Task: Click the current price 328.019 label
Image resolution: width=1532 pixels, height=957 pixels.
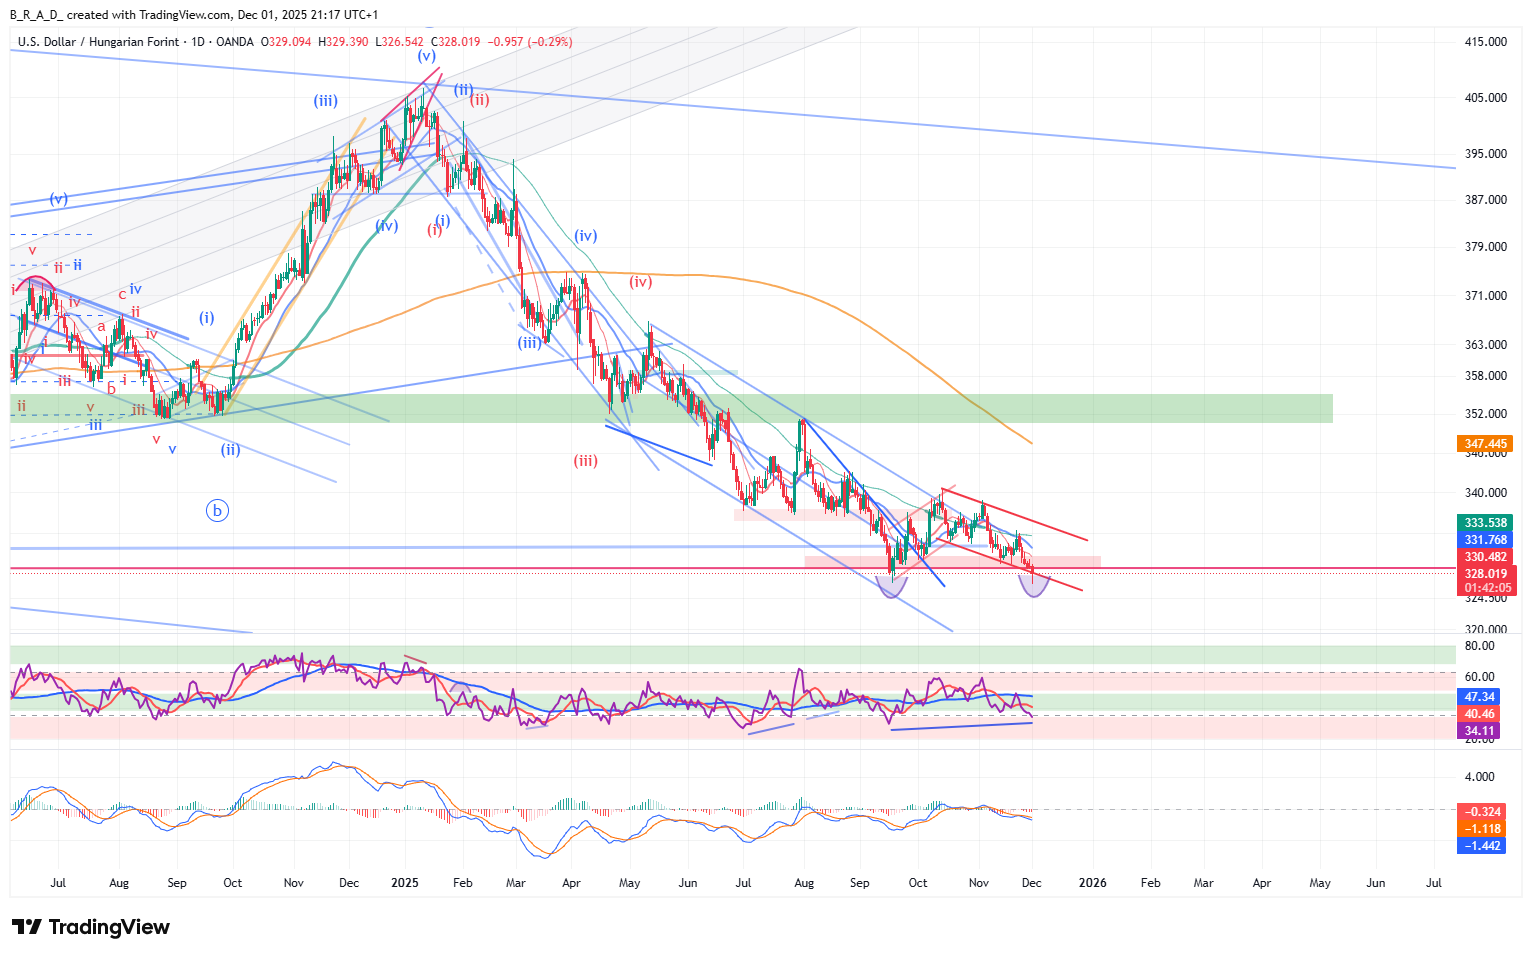Action: (x=1485, y=574)
